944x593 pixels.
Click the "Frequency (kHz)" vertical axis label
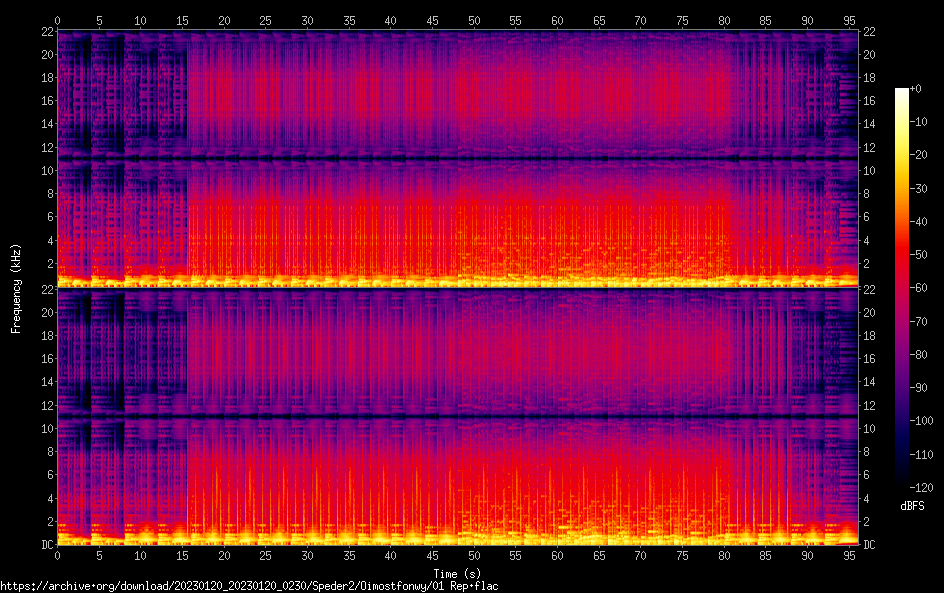[16, 288]
